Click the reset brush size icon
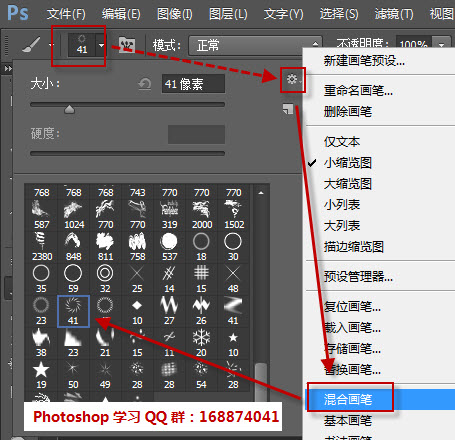The width and height of the screenshot is (455, 440). coord(145,84)
